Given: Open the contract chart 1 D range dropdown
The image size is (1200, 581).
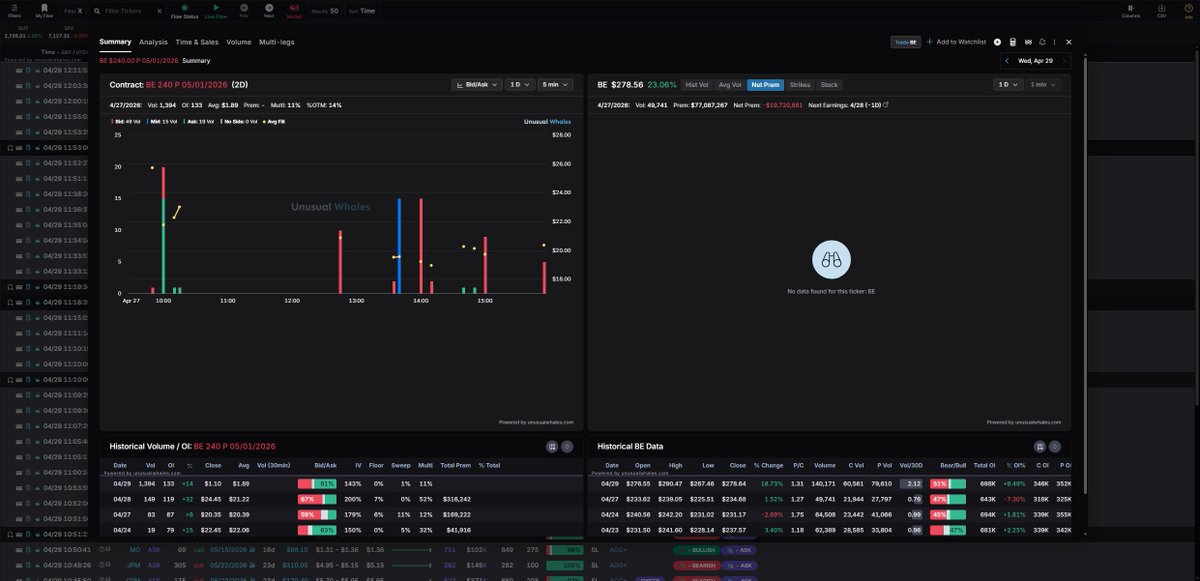Looking at the screenshot, I should [x=519, y=85].
